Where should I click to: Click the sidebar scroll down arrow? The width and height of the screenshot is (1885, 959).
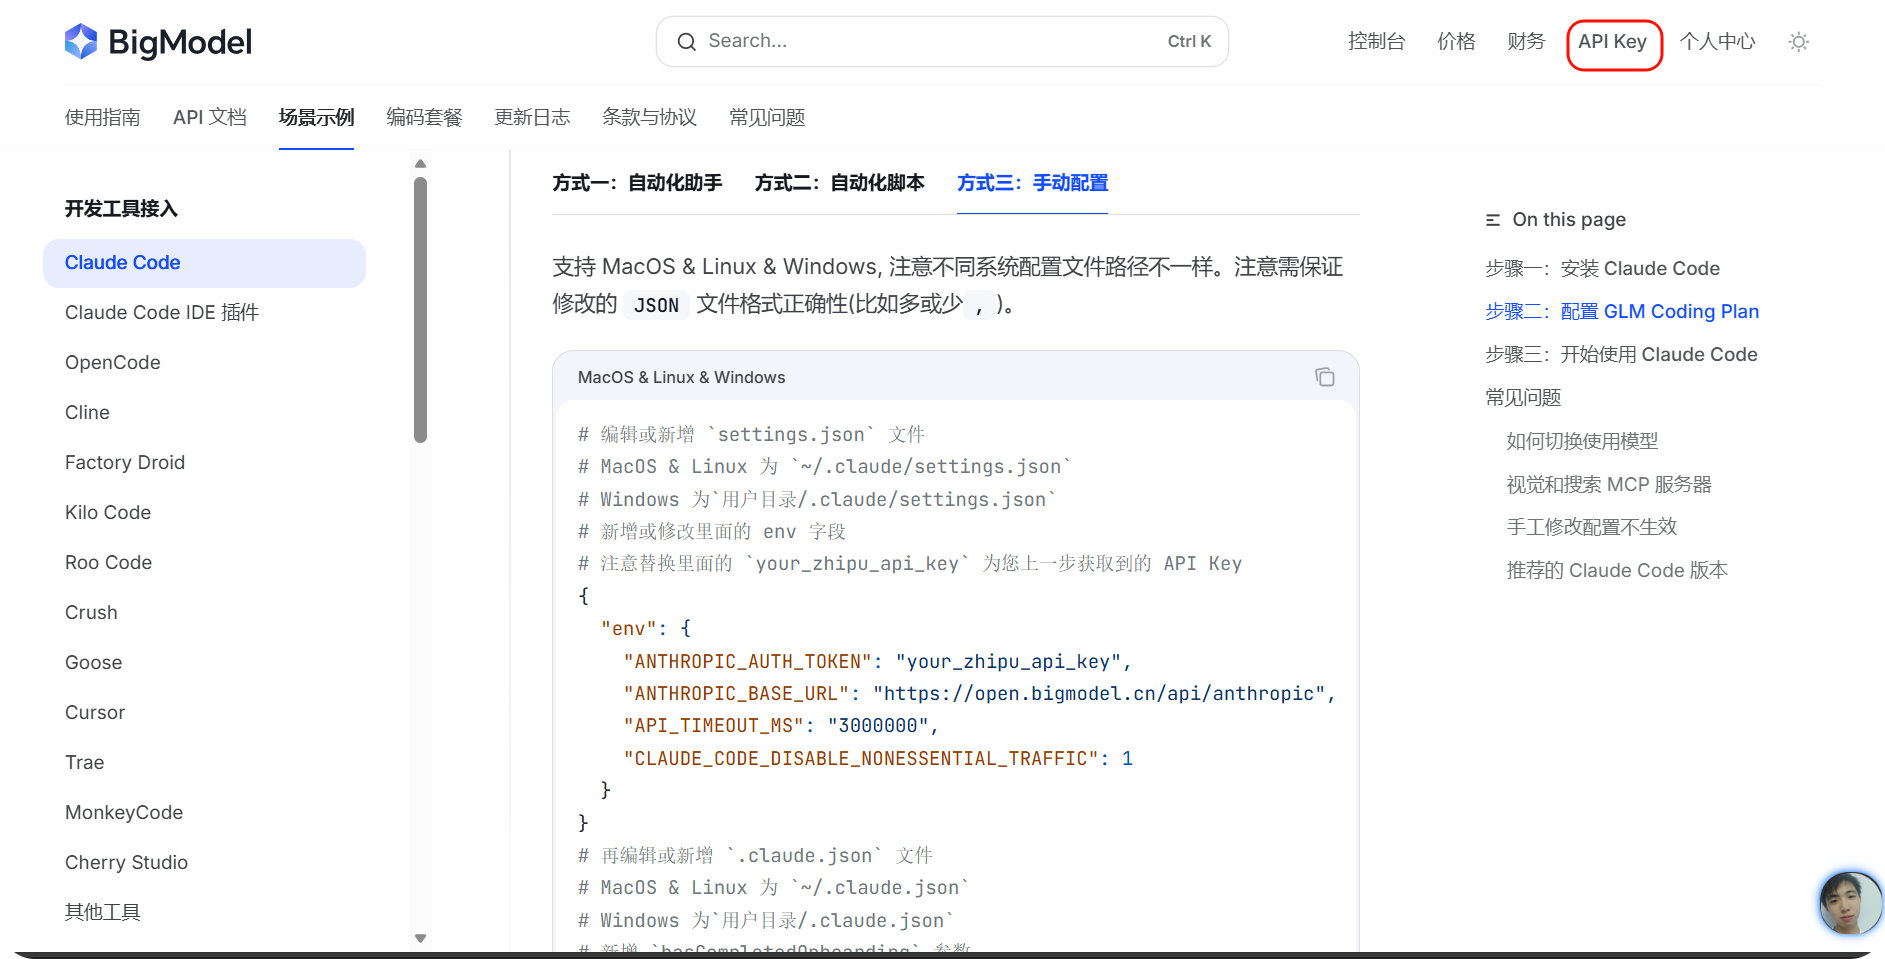point(420,938)
